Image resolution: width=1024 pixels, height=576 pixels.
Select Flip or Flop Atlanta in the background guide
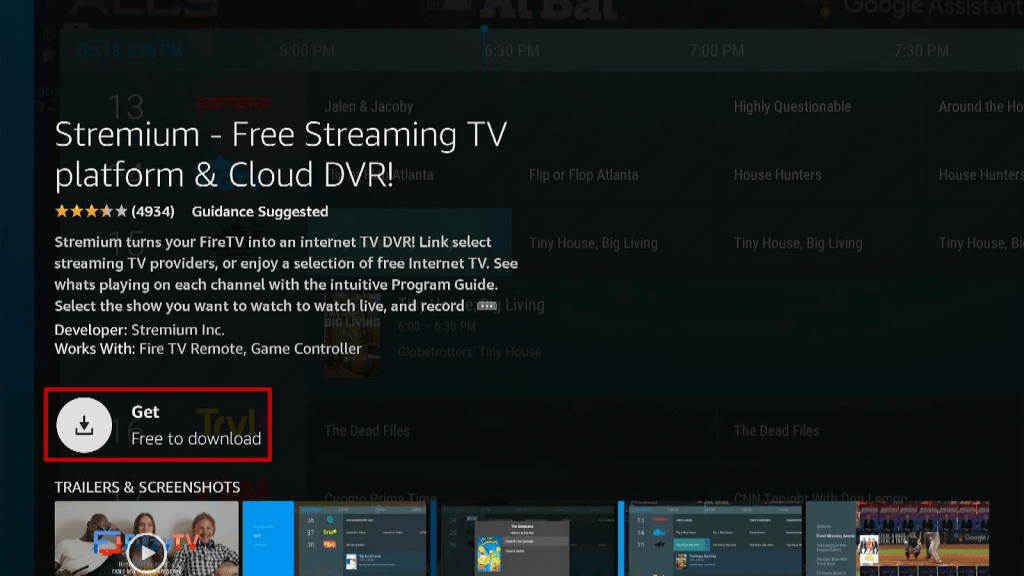coord(583,175)
